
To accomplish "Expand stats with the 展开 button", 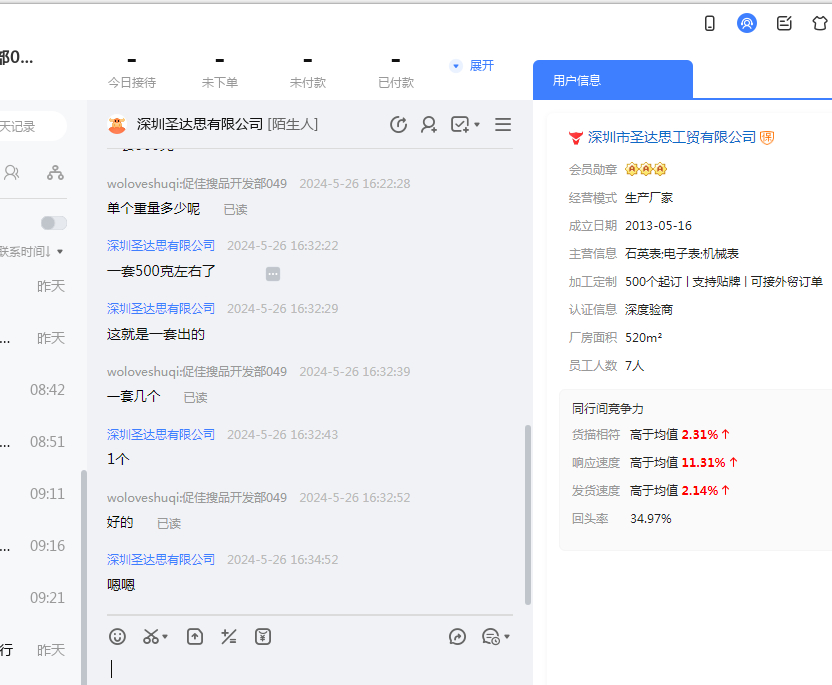I will tap(473, 66).
